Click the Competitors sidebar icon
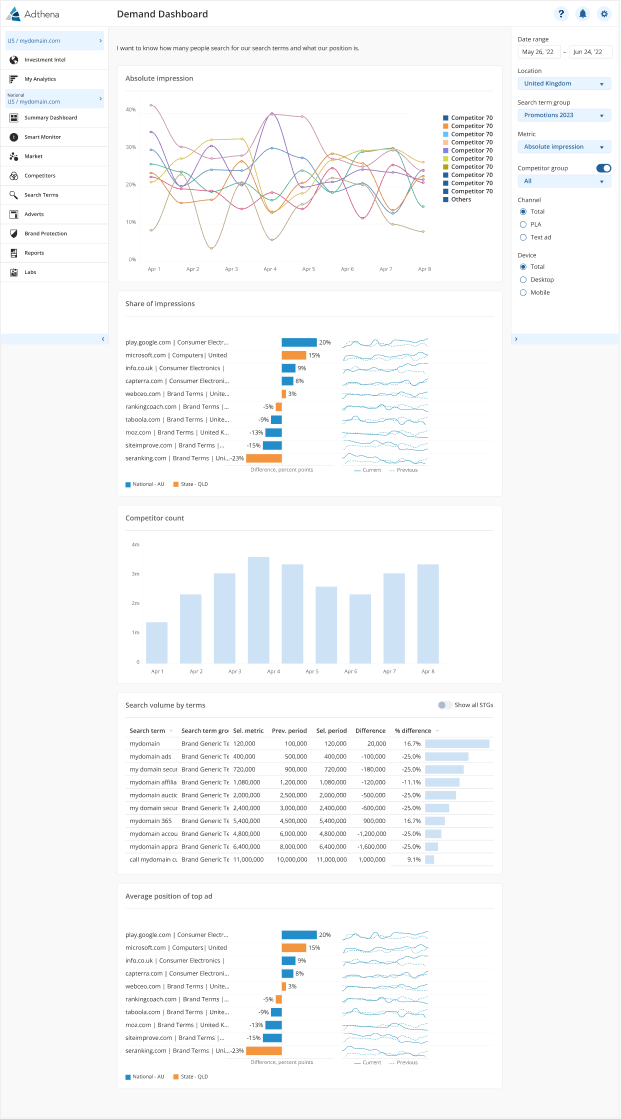The height and width of the screenshot is (1119, 621). 14,175
